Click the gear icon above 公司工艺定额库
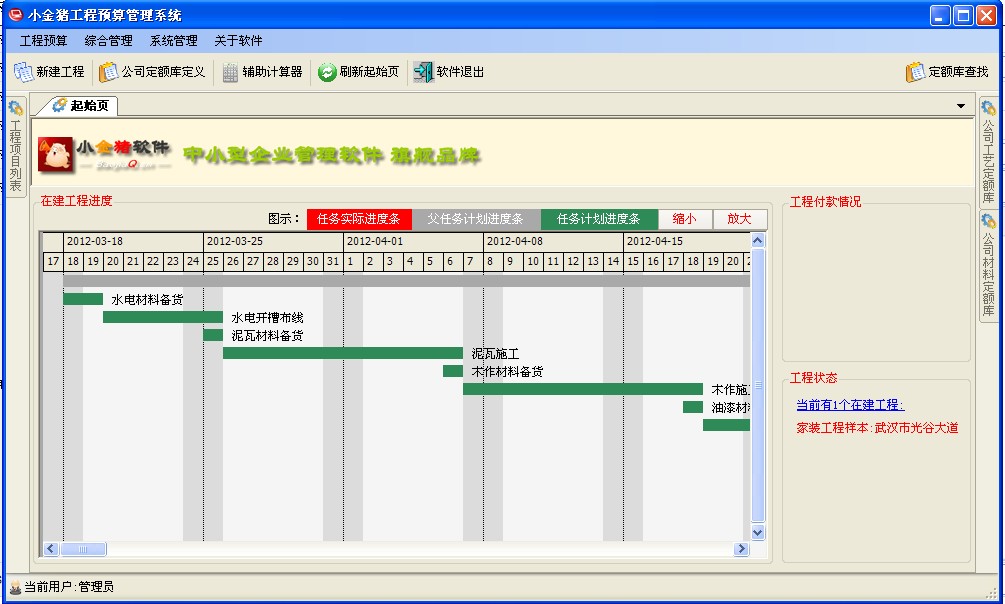Viewport: 1005px width, 604px height. pyautogui.click(x=988, y=108)
